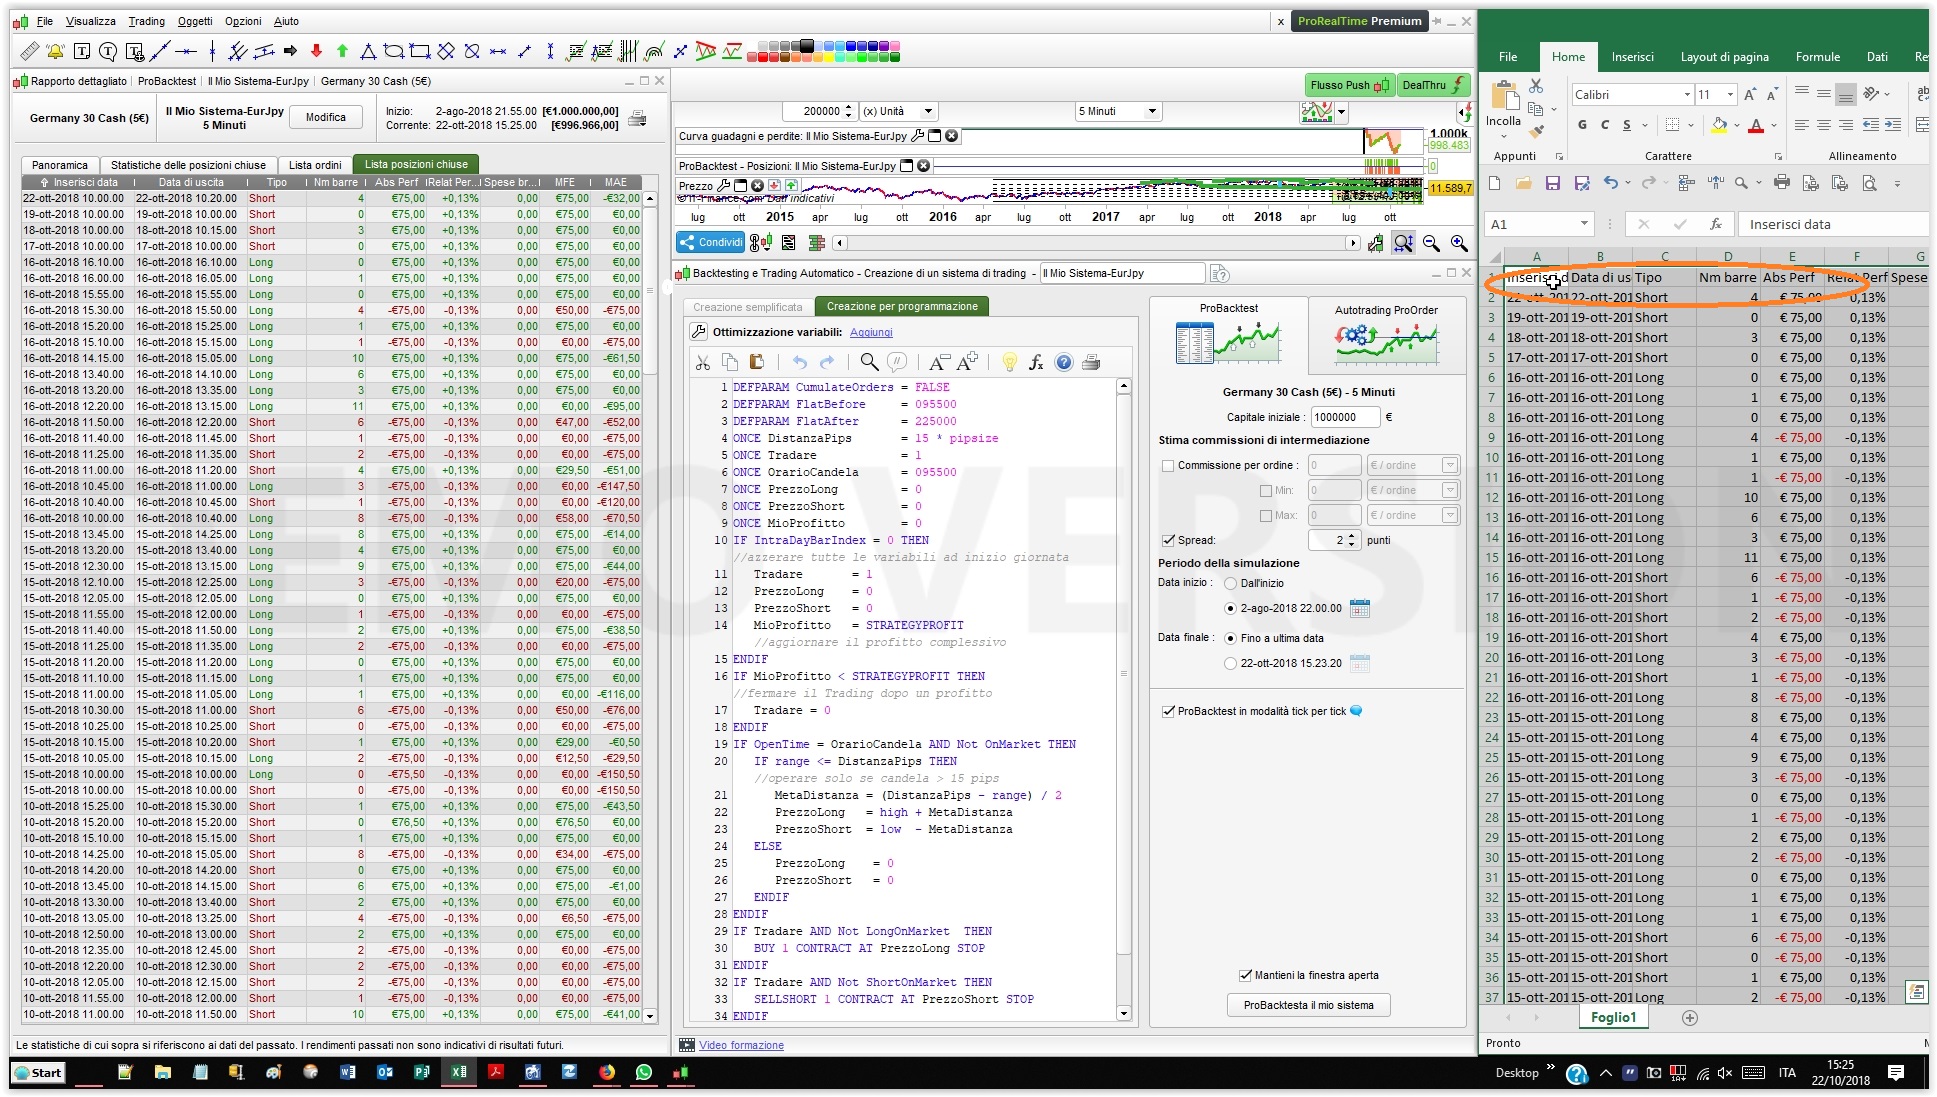Click the alert bell tool icon
Image resolution: width=1937 pixels, height=1097 pixels.
click(x=55, y=51)
